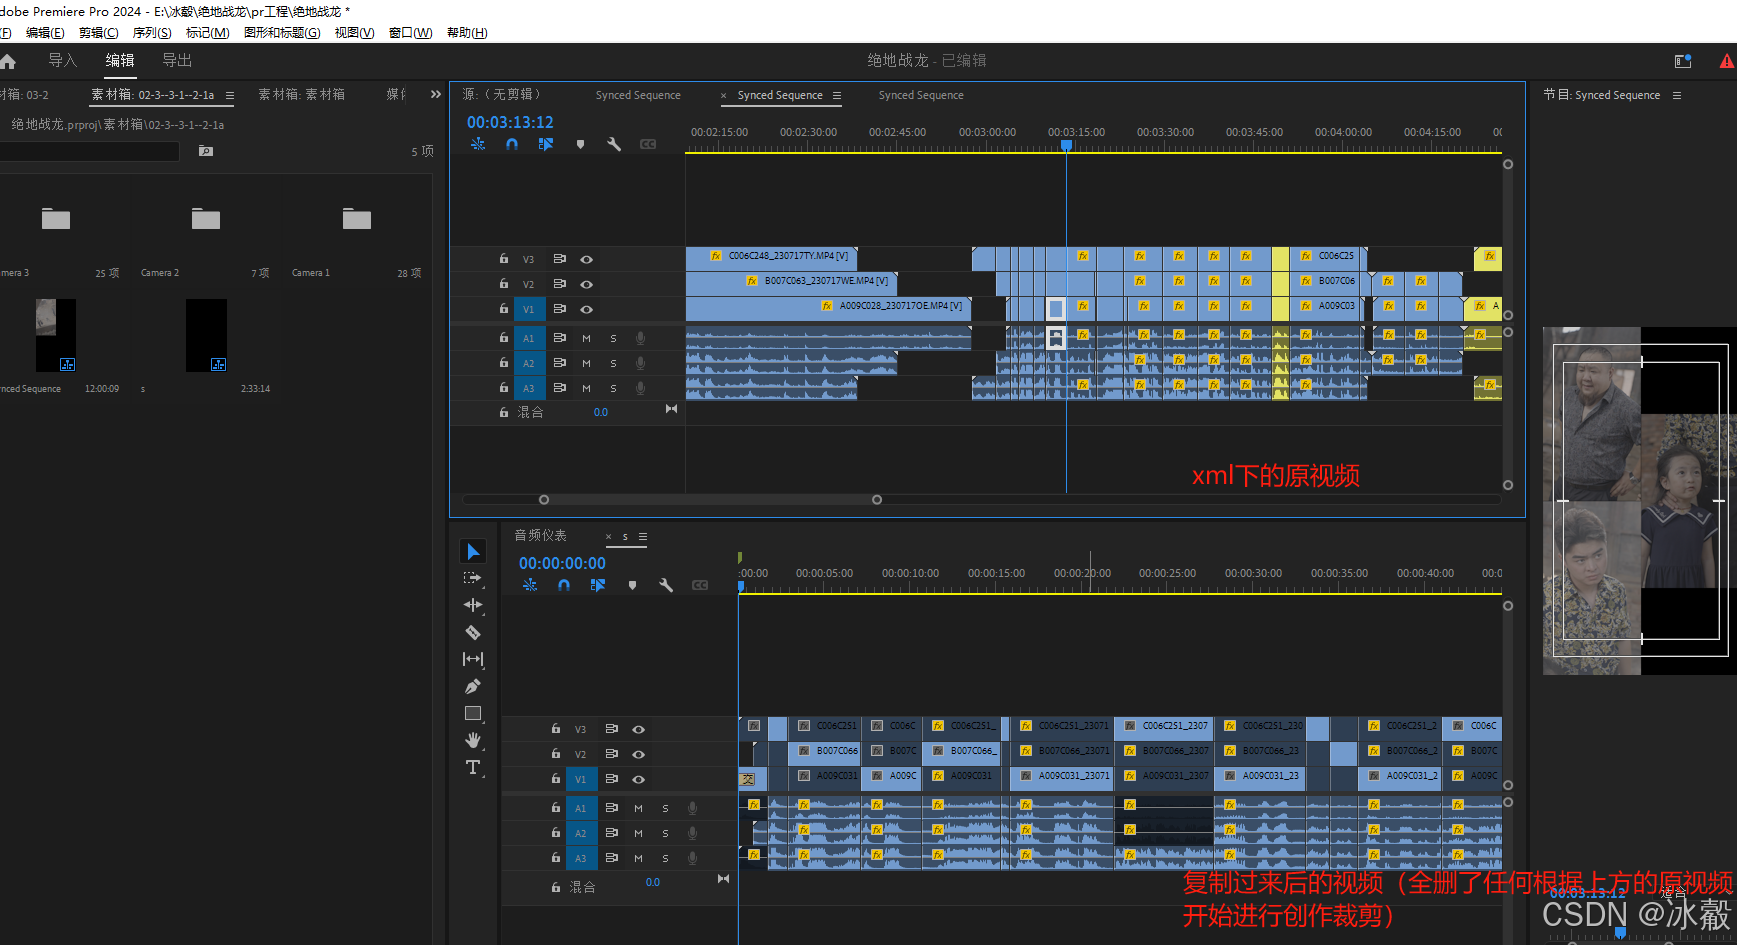This screenshot has width=1737, height=945.
Task: Switch to first Synced Sequence tab
Action: click(x=638, y=96)
